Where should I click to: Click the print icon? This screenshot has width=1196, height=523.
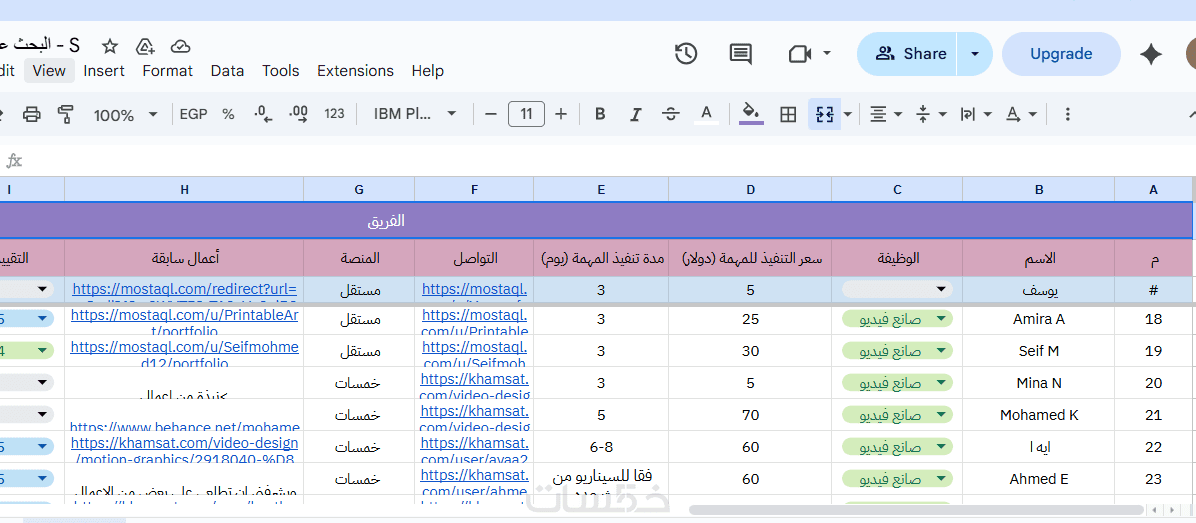tap(32, 114)
